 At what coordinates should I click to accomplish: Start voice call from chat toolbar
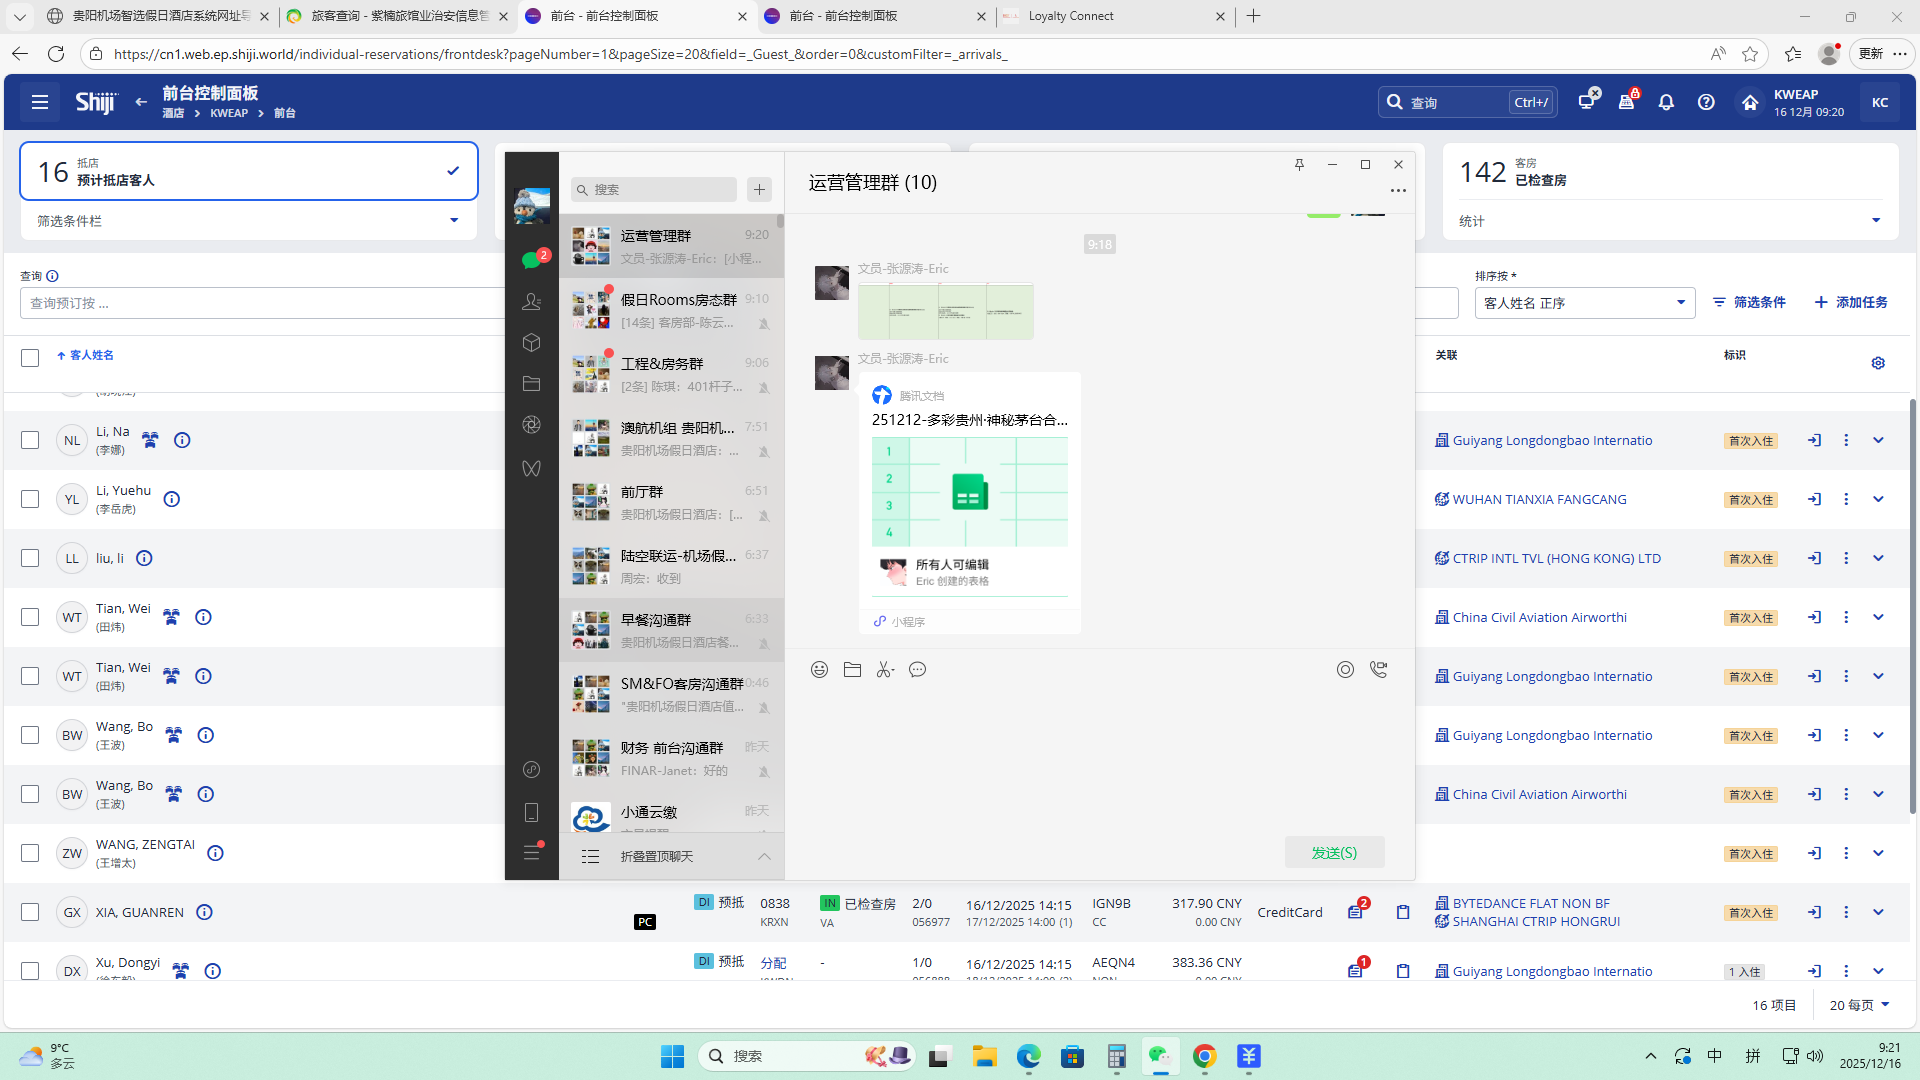(x=1379, y=670)
